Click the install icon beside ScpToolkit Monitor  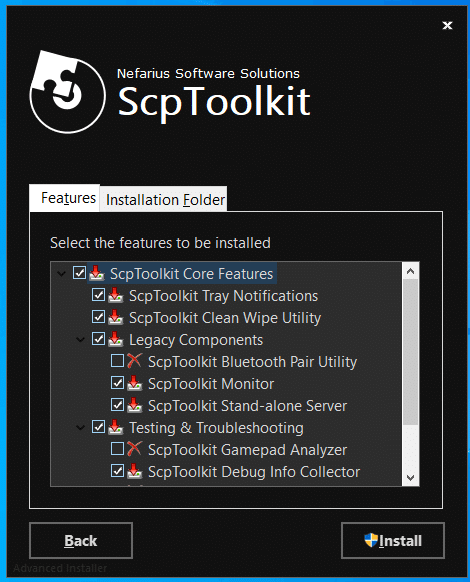click(134, 383)
